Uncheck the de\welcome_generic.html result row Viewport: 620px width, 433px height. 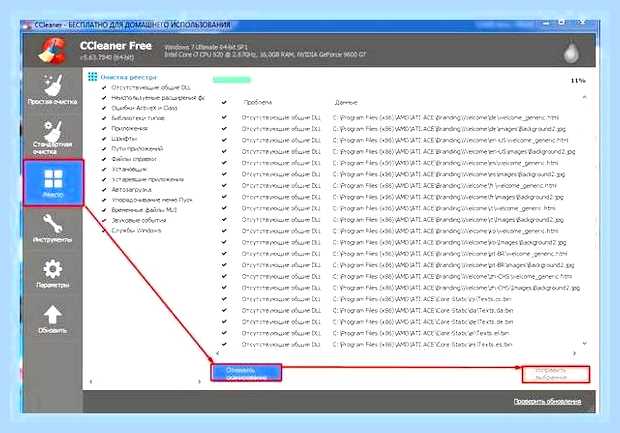(224, 117)
